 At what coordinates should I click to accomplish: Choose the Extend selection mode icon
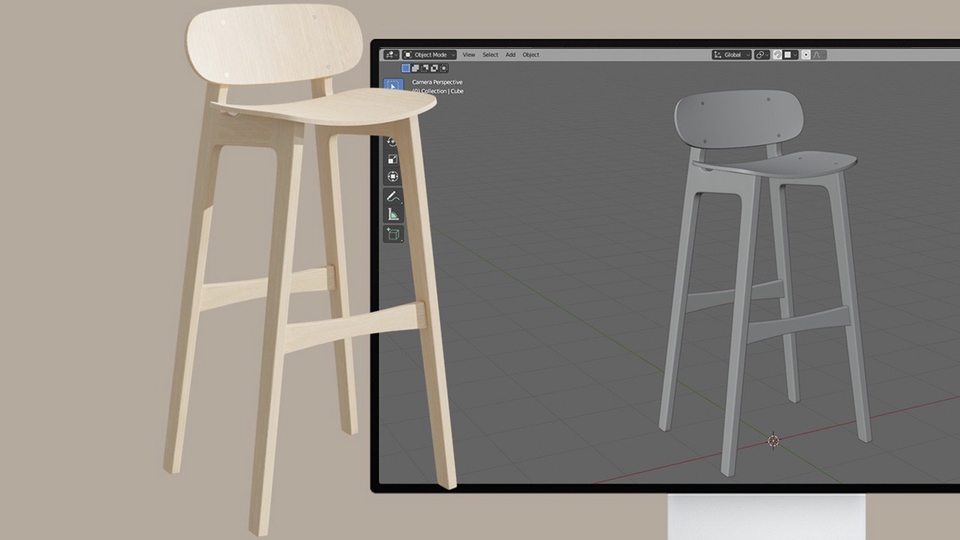pos(415,68)
